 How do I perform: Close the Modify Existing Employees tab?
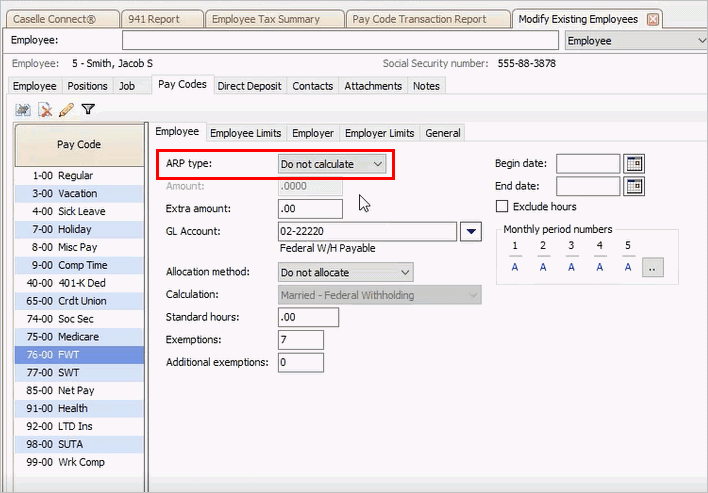[653, 19]
